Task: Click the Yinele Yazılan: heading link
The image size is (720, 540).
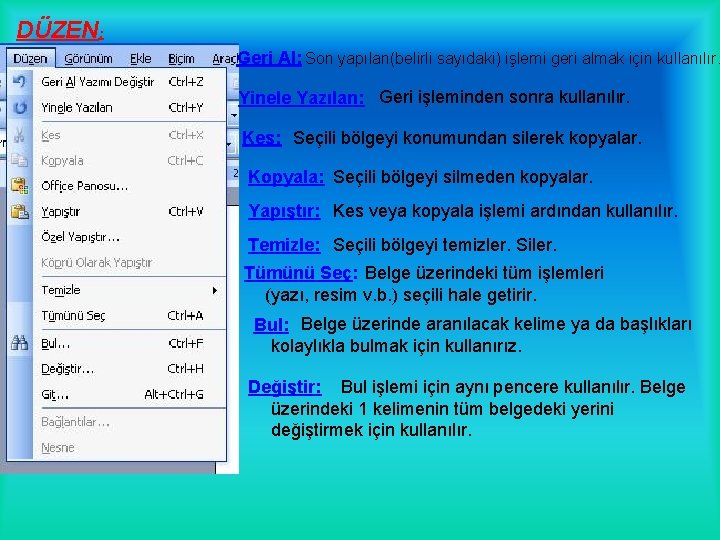Action: [302, 97]
